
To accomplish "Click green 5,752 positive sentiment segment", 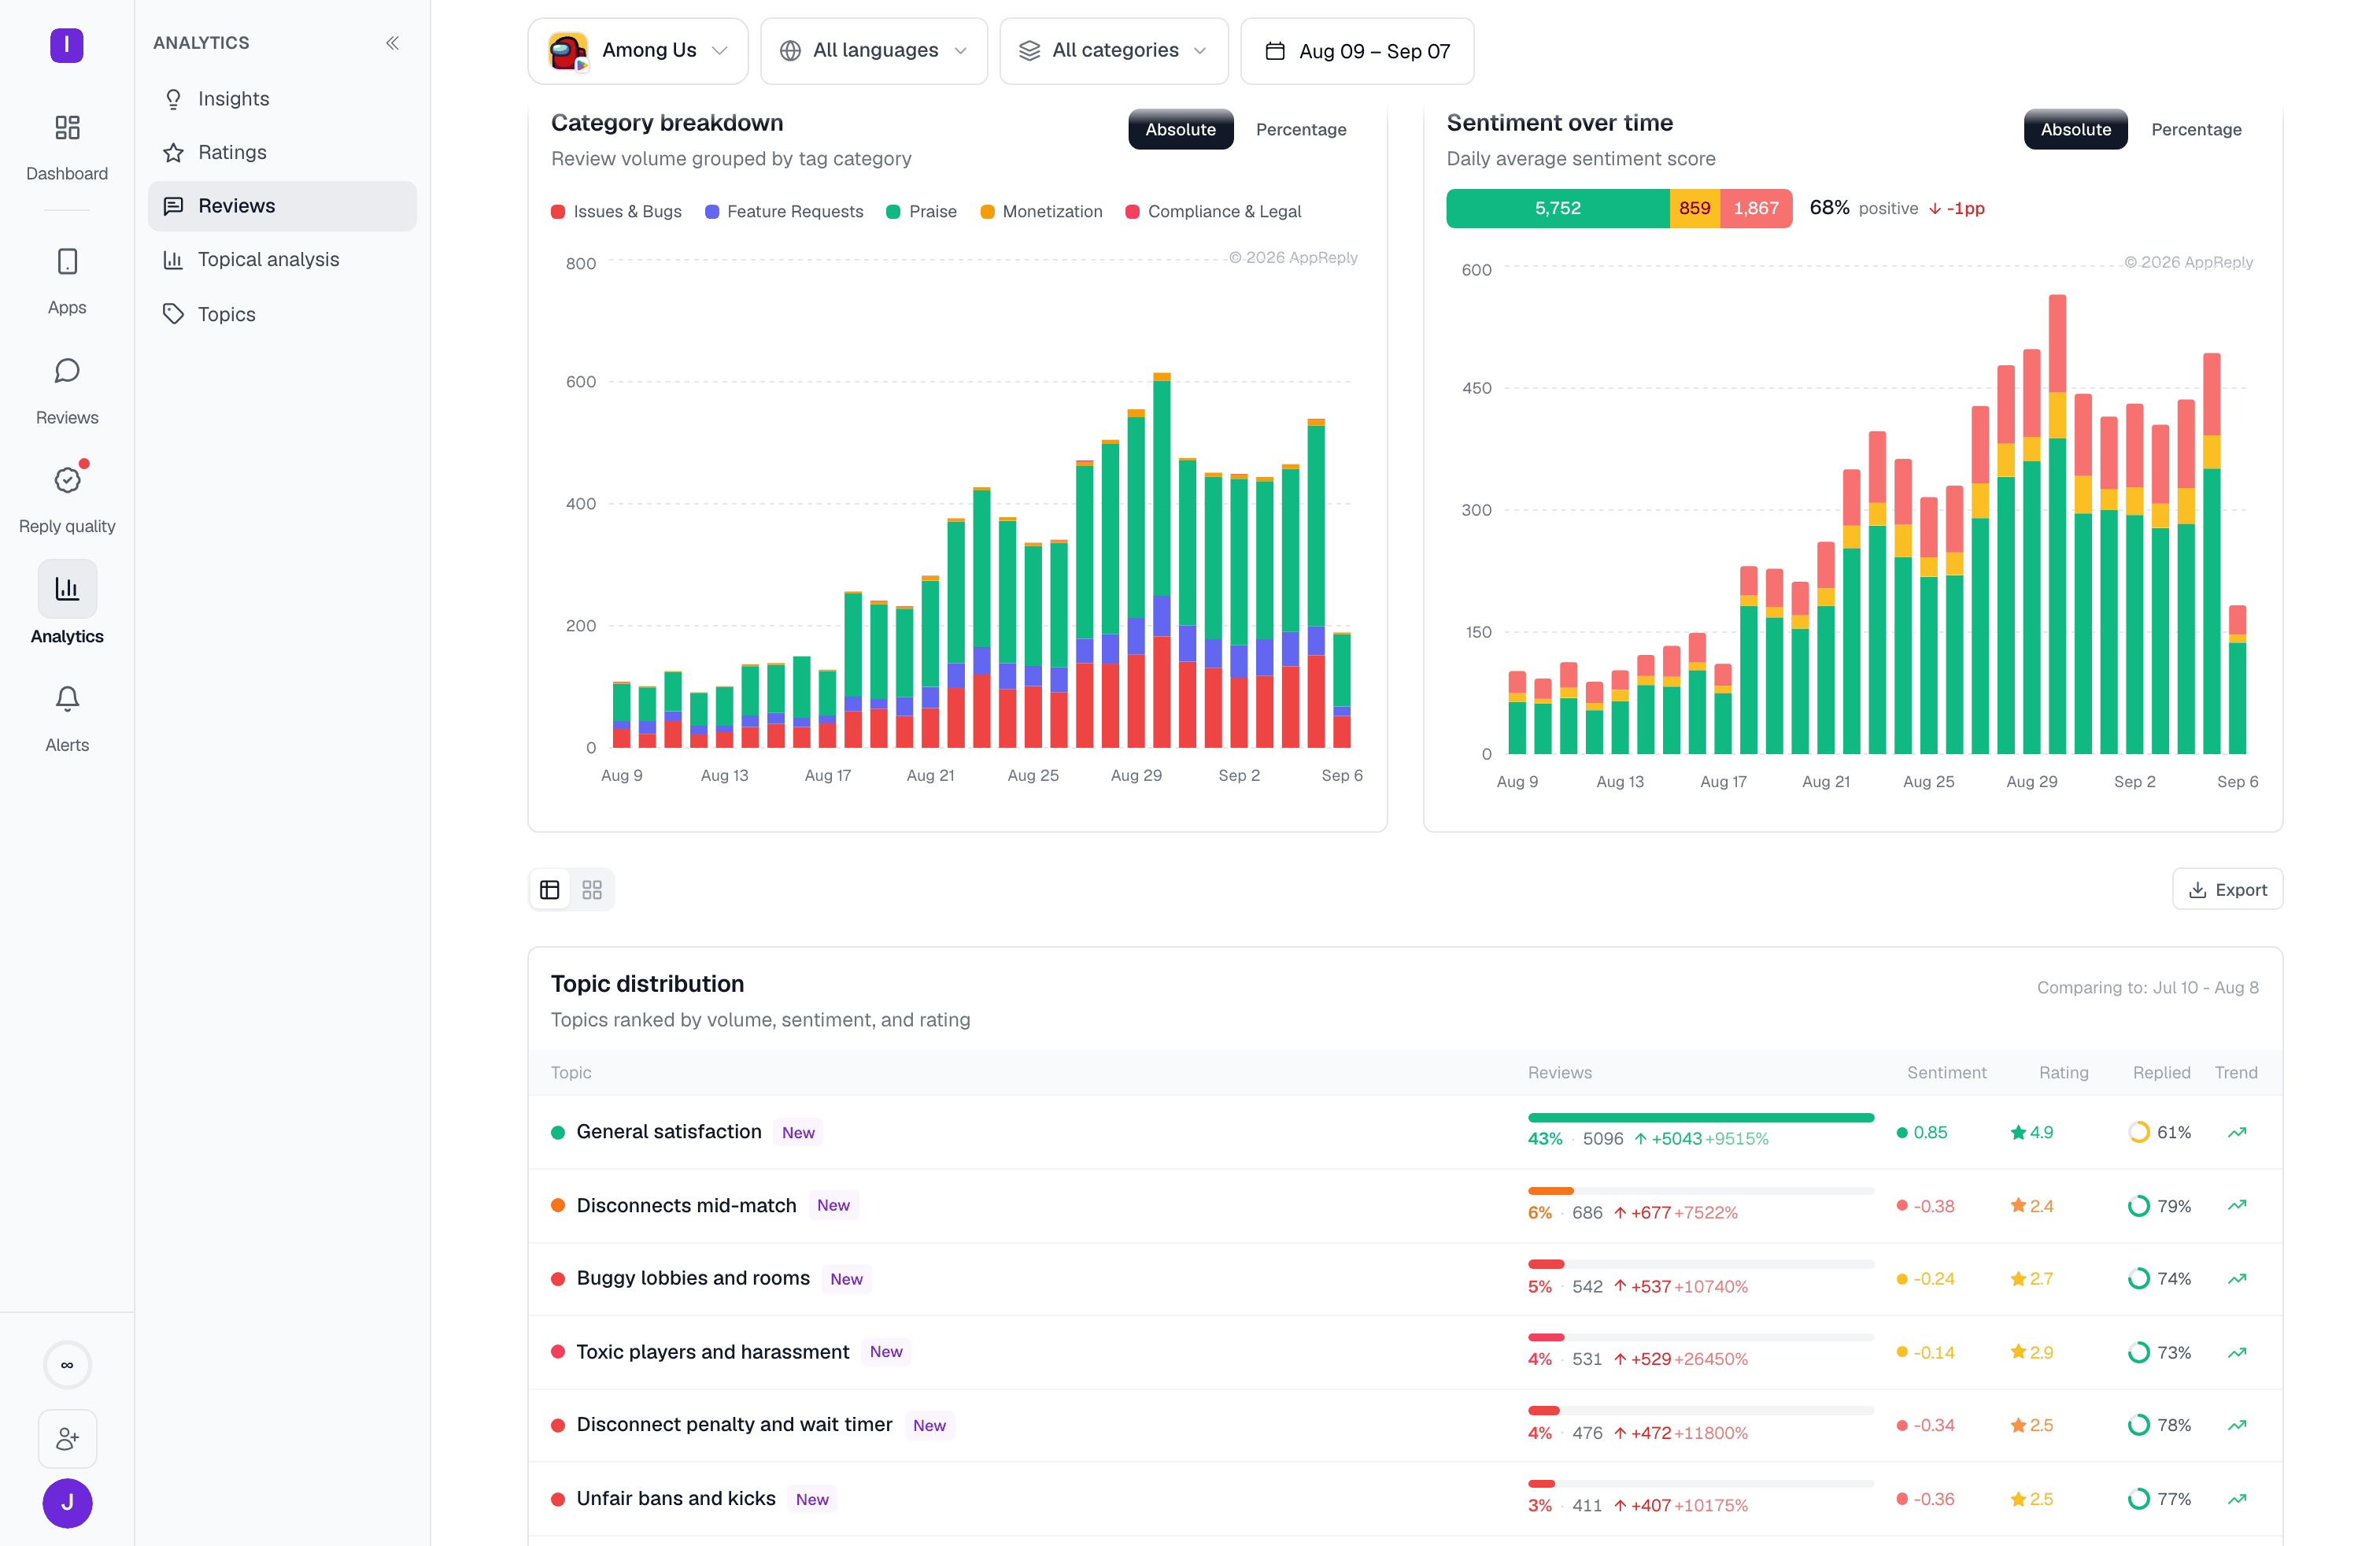I will tap(1558, 208).
